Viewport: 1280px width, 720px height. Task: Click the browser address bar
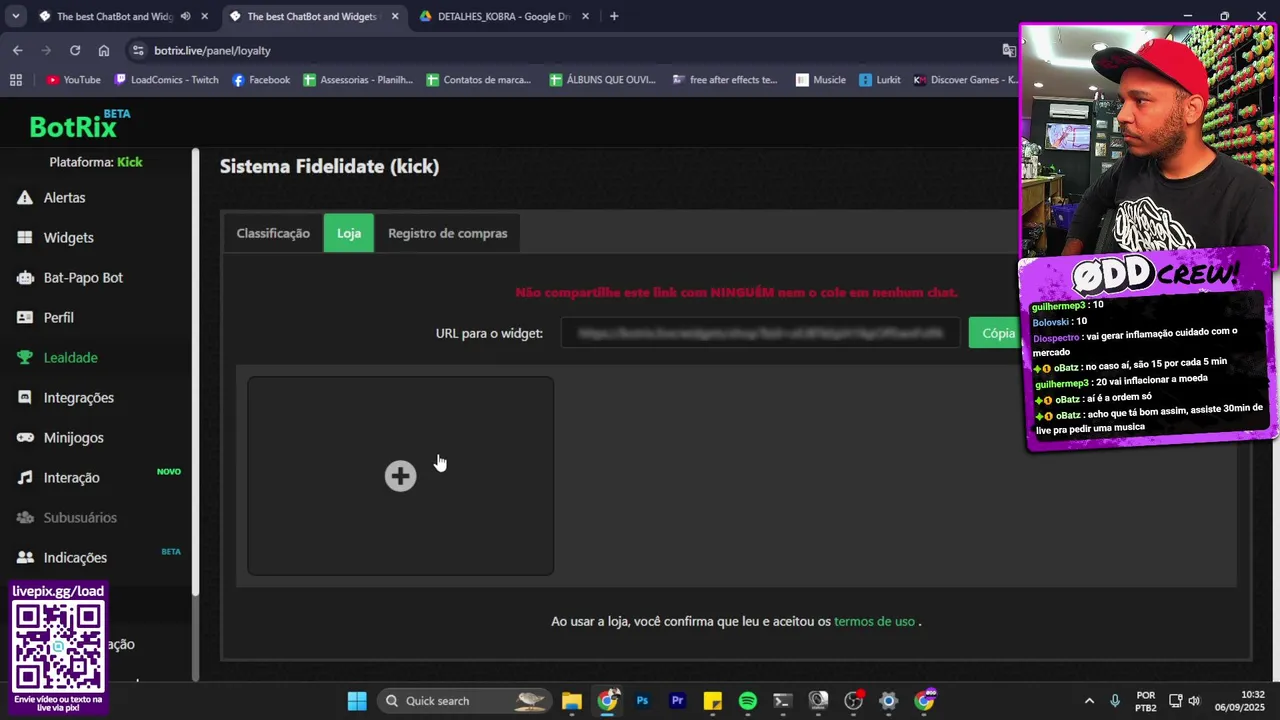tap(570, 50)
